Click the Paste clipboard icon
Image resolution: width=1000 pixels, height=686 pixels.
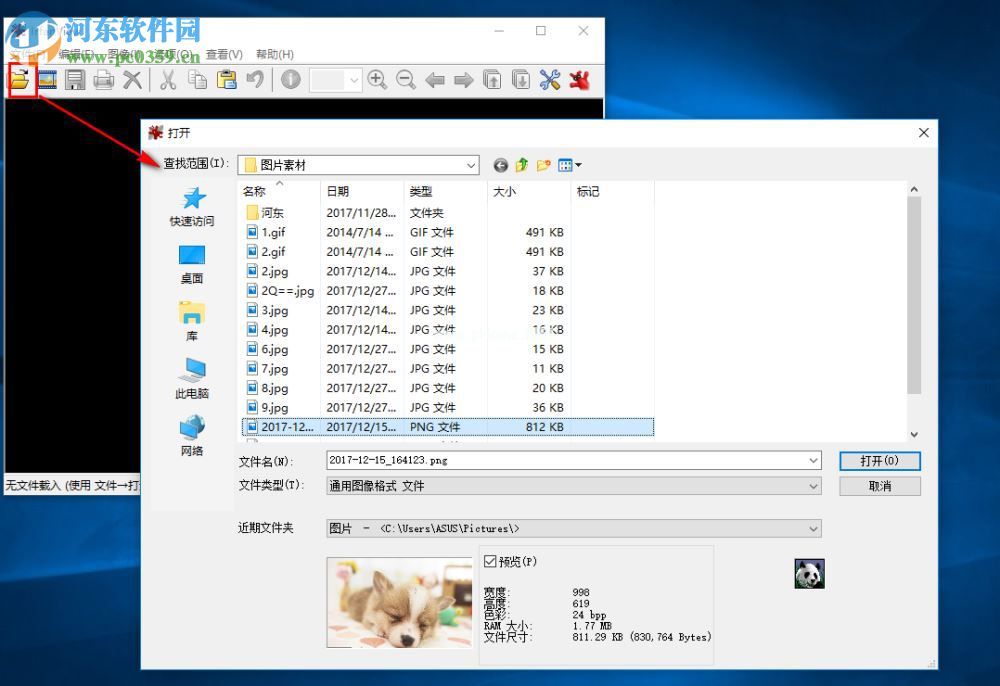[x=226, y=80]
